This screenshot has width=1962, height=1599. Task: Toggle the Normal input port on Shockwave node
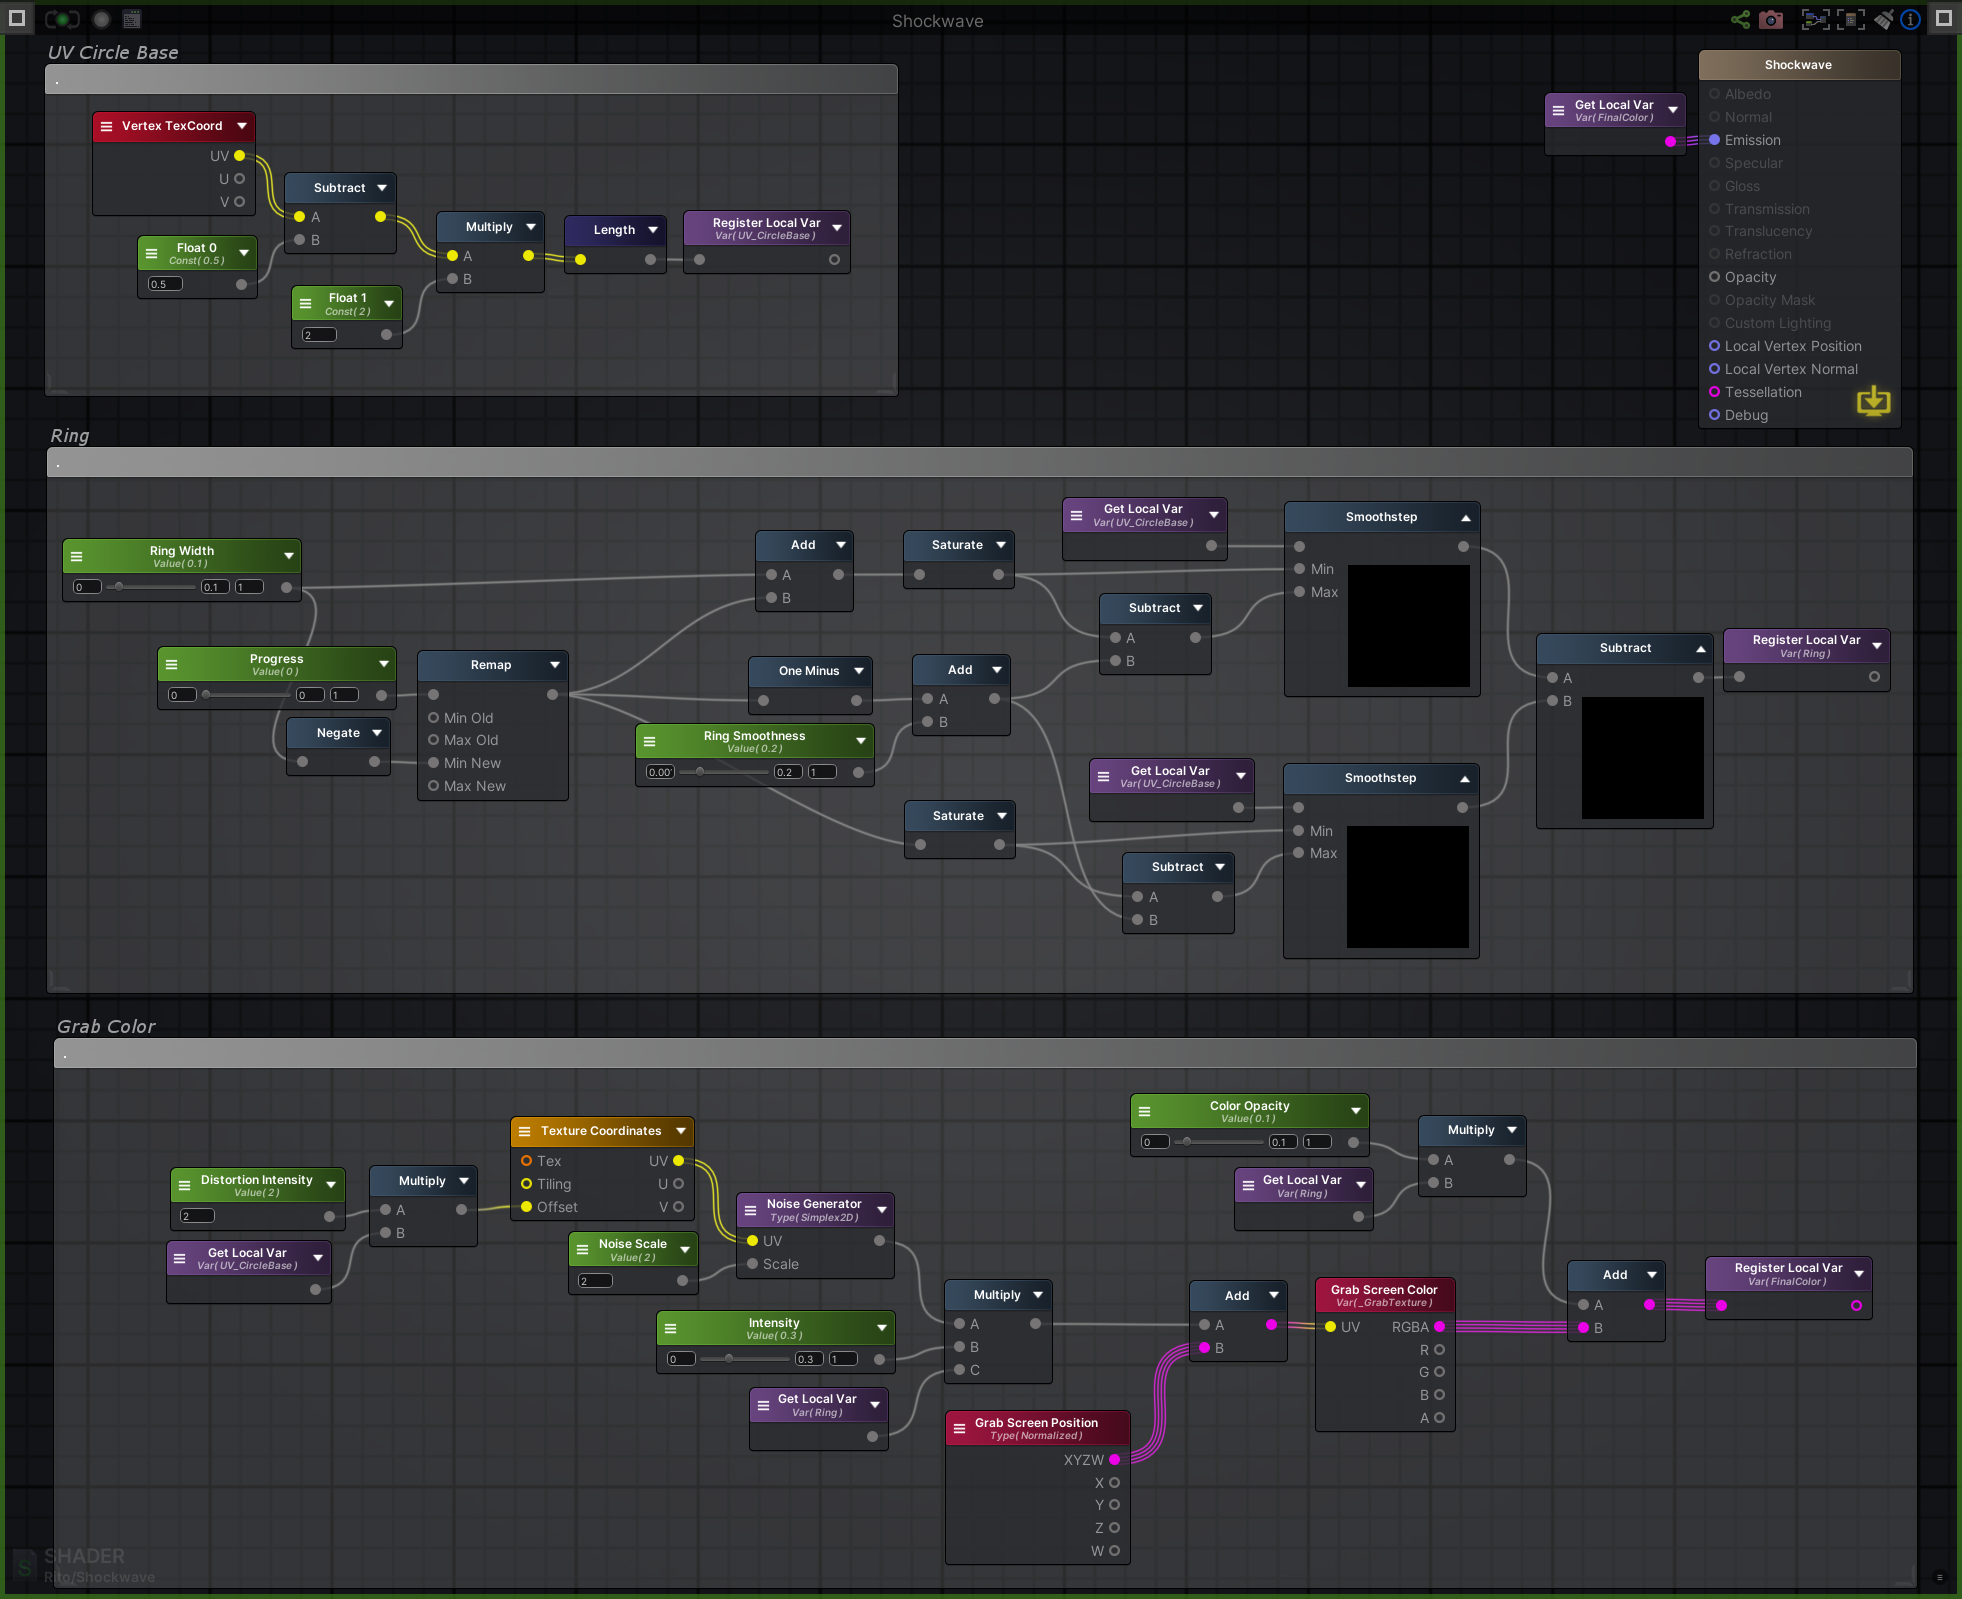(1715, 117)
